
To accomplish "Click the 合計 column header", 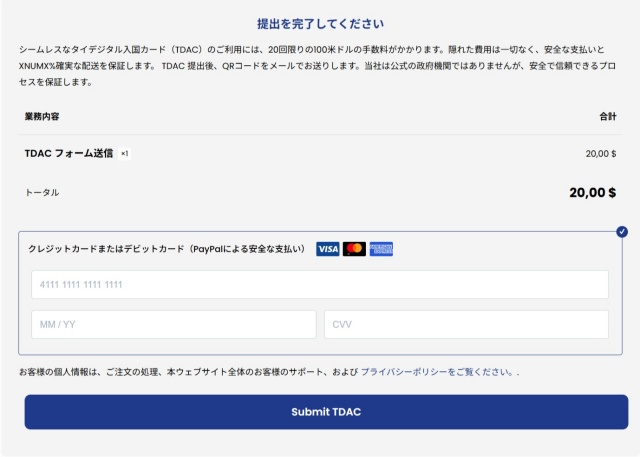I will tap(607, 117).
